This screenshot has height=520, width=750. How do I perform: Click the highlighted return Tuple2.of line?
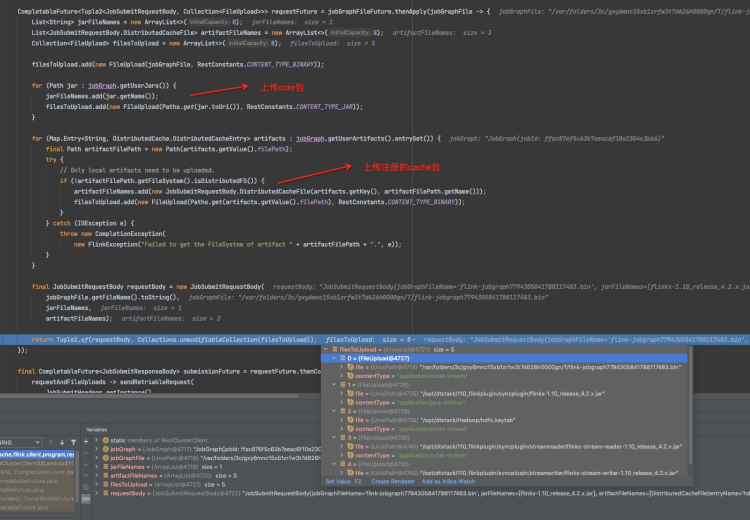tap(375, 340)
